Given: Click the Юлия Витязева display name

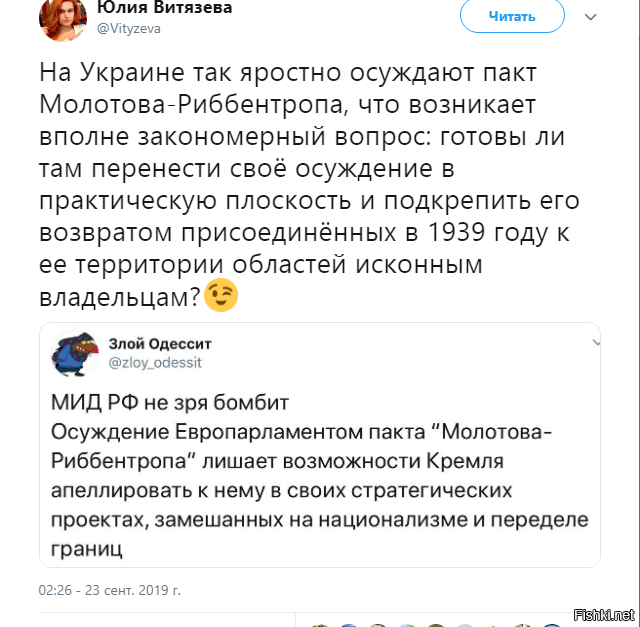Looking at the screenshot, I should click(x=164, y=7).
